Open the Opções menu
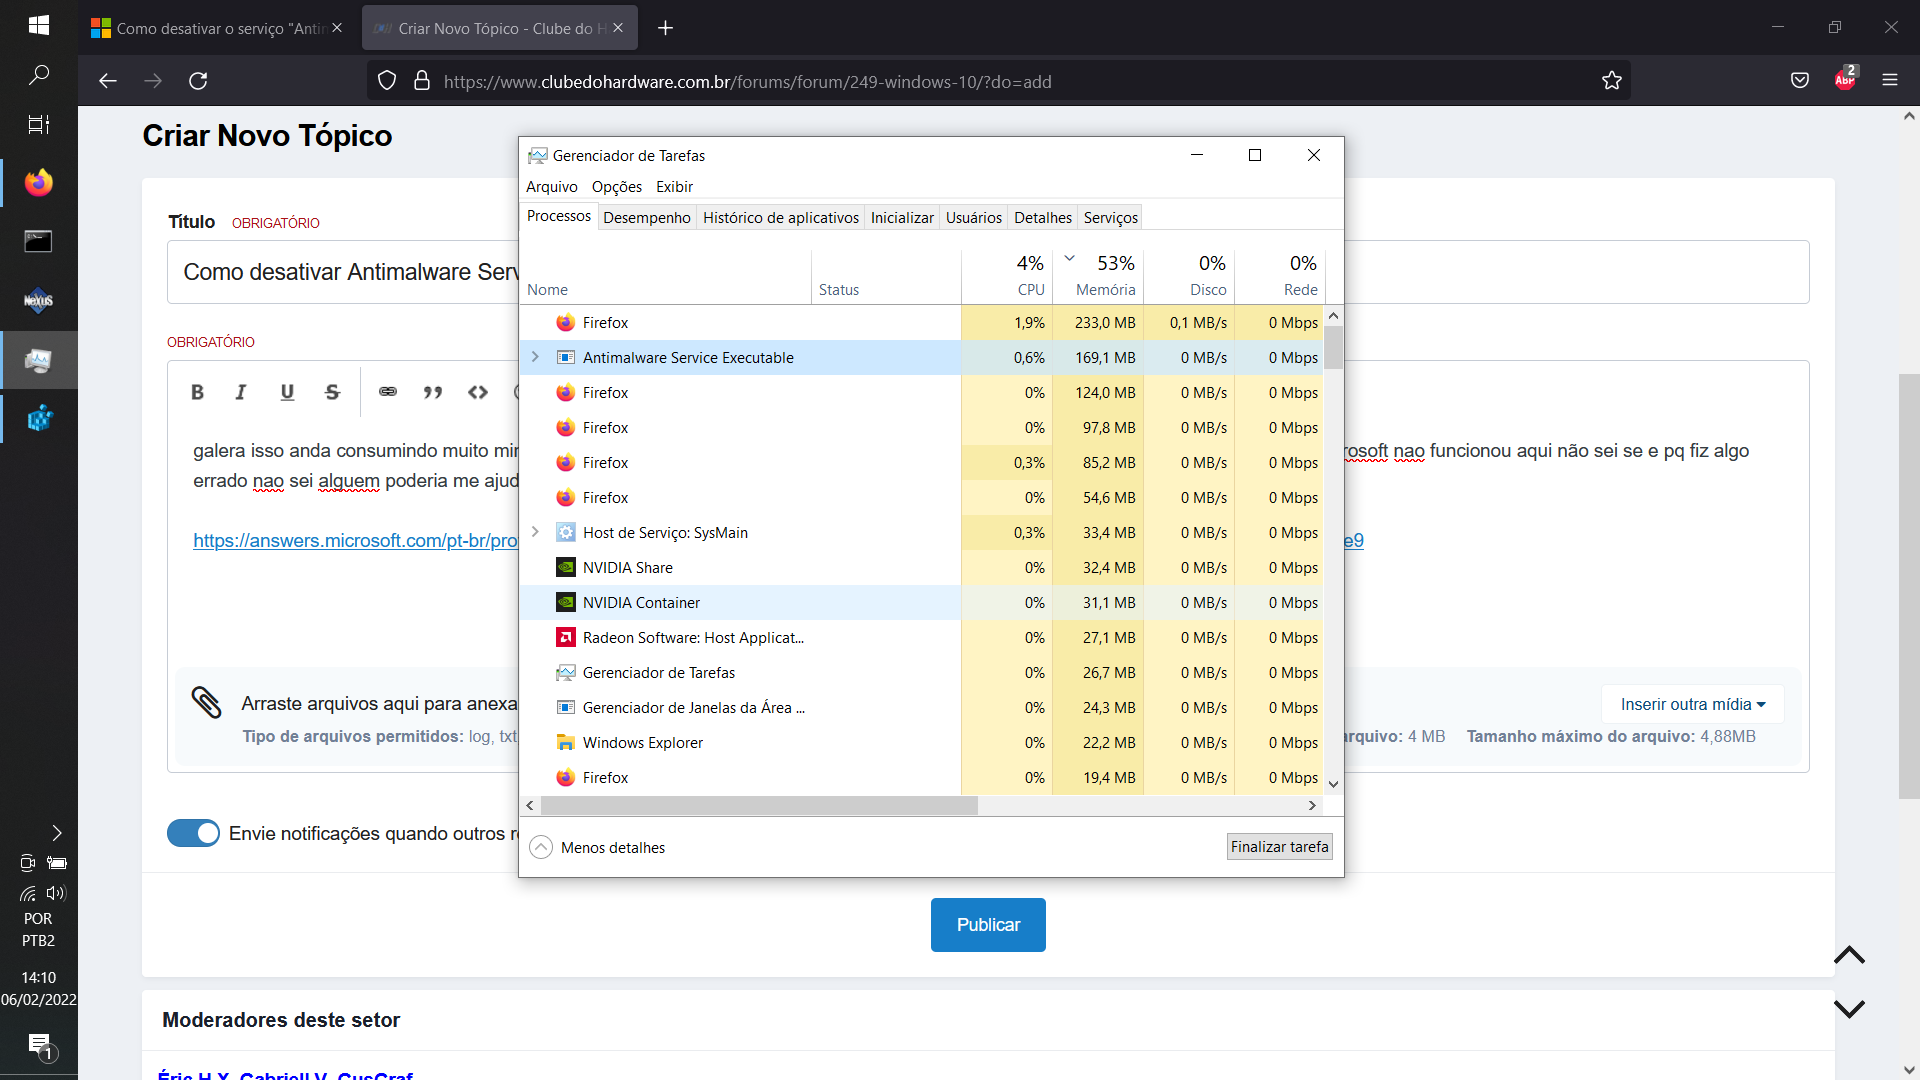 617,187
